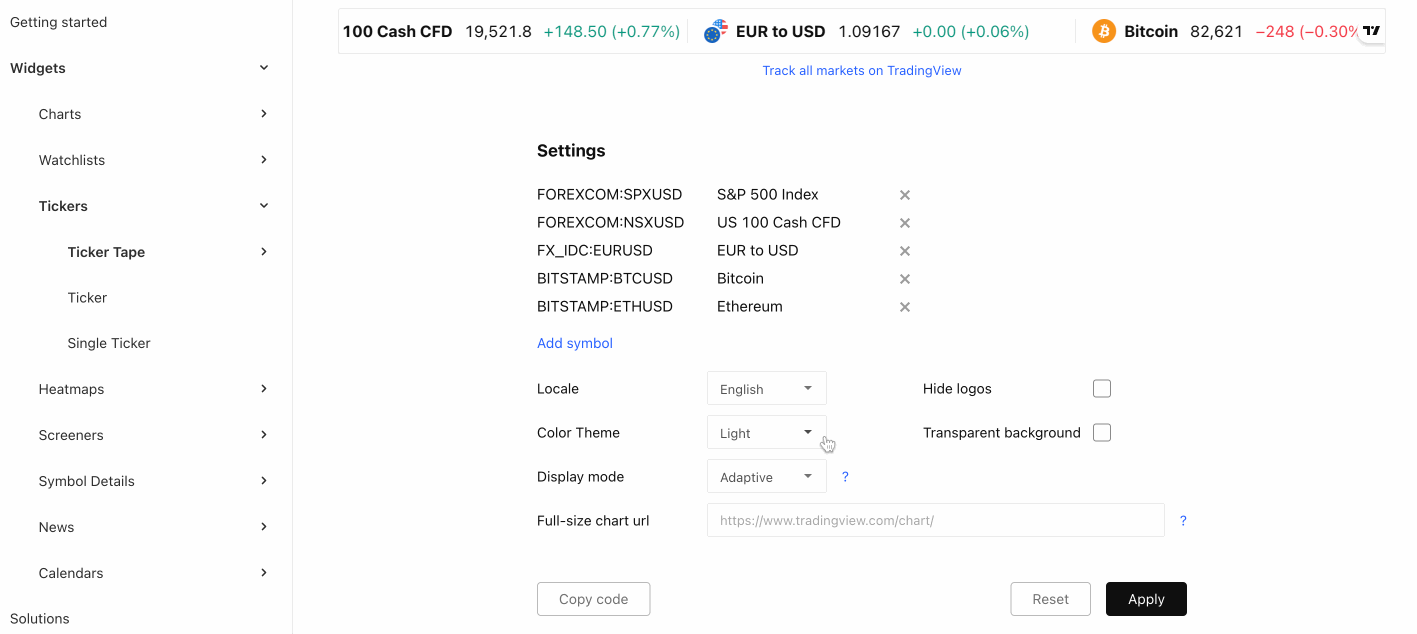Click the Reset button

pyautogui.click(x=1051, y=599)
